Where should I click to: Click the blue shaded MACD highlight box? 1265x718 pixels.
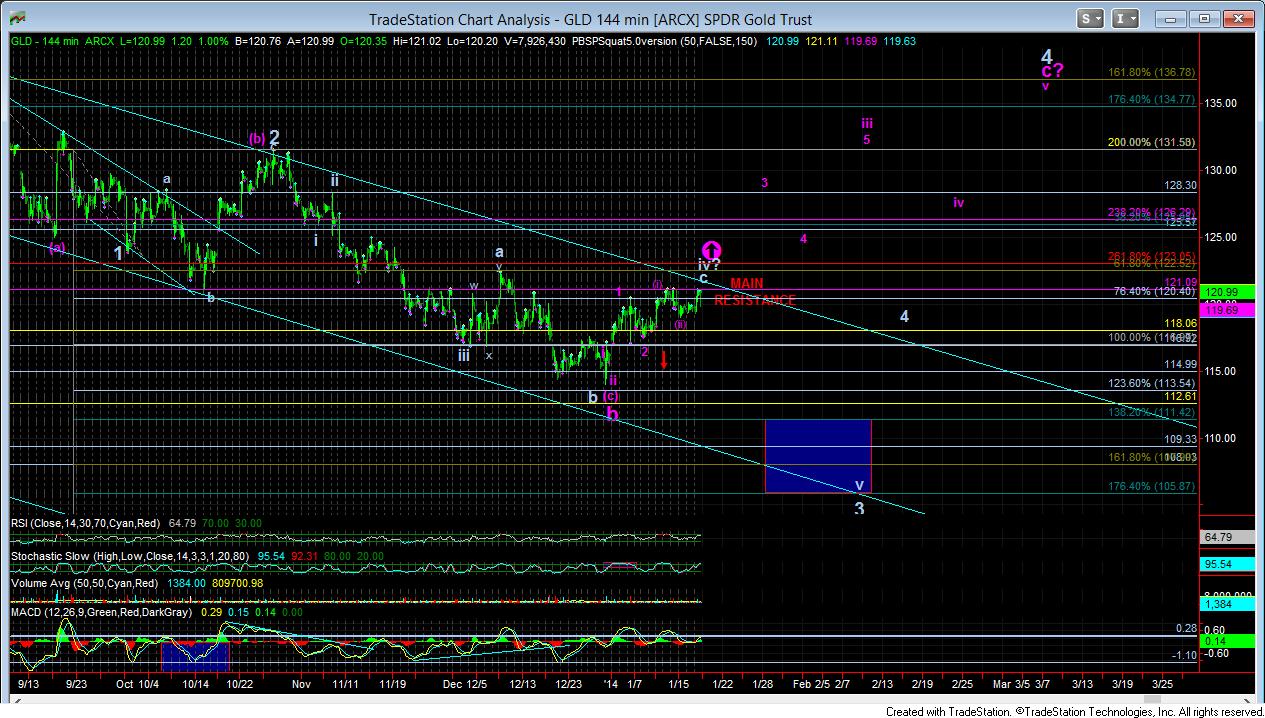pos(195,655)
